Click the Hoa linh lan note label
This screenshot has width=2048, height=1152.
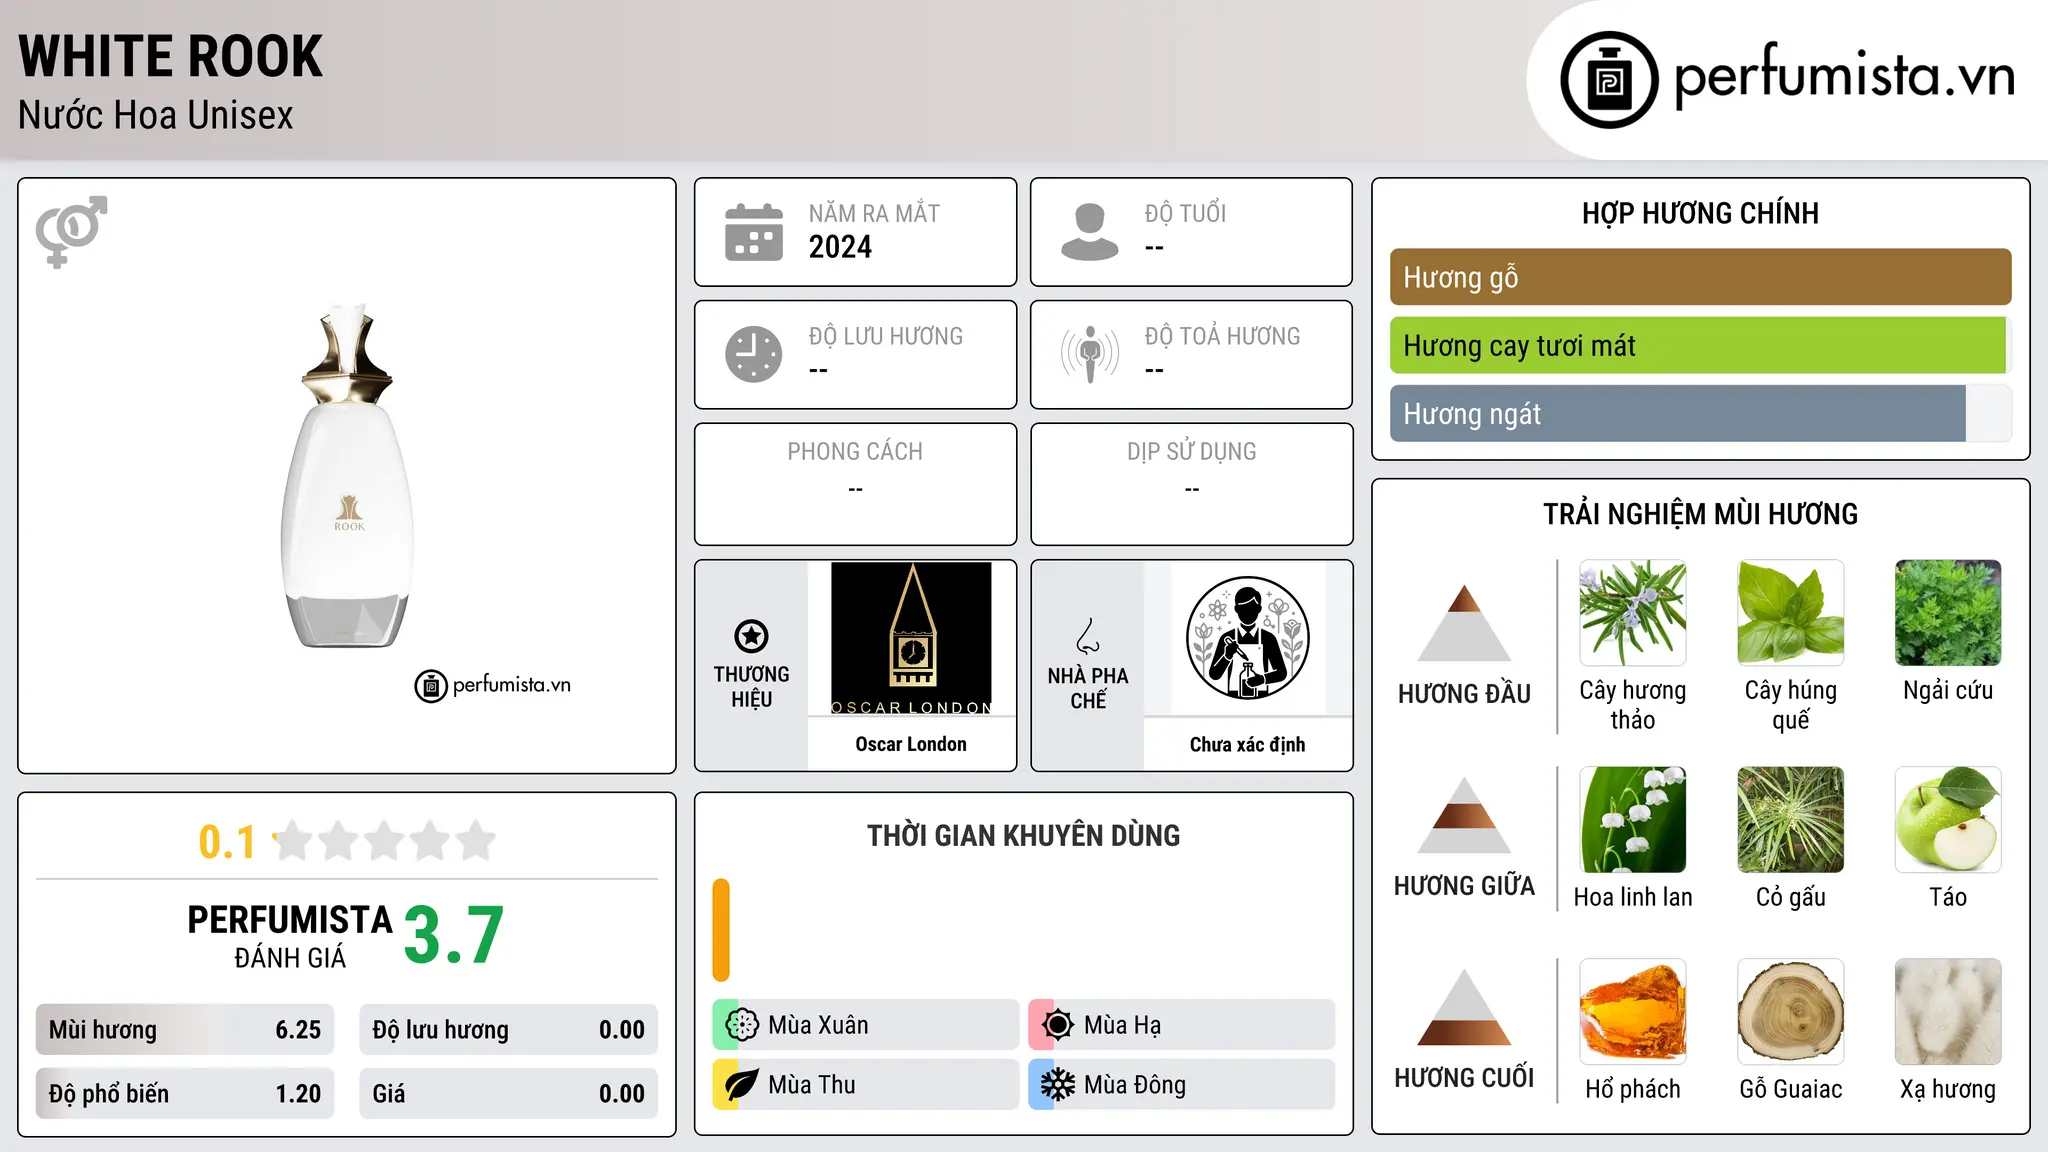point(1632,897)
